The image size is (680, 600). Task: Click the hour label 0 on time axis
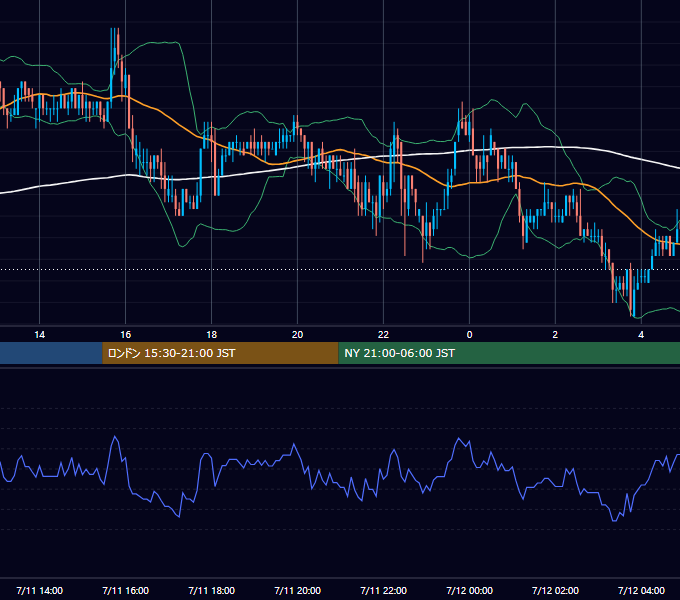click(469, 335)
